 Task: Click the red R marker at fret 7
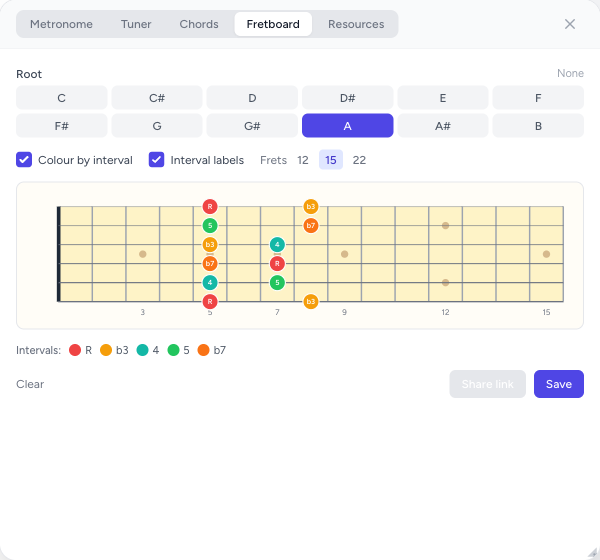(277, 263)
